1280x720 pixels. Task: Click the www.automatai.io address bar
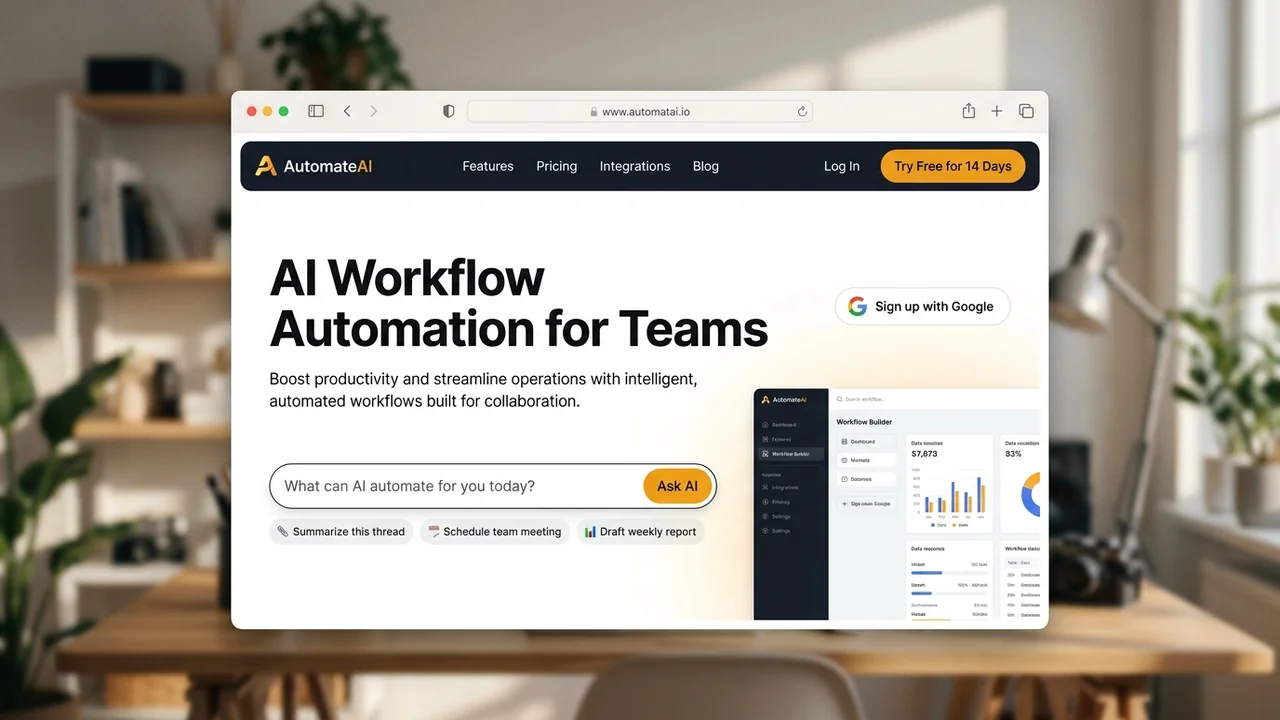640,112
